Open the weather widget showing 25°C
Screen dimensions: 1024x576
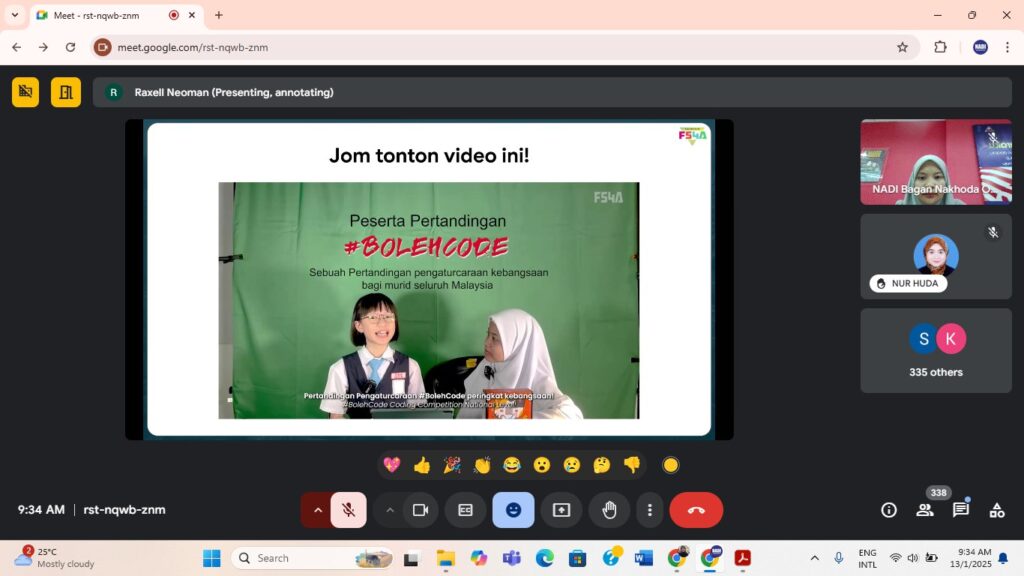[x=56, y=558]
